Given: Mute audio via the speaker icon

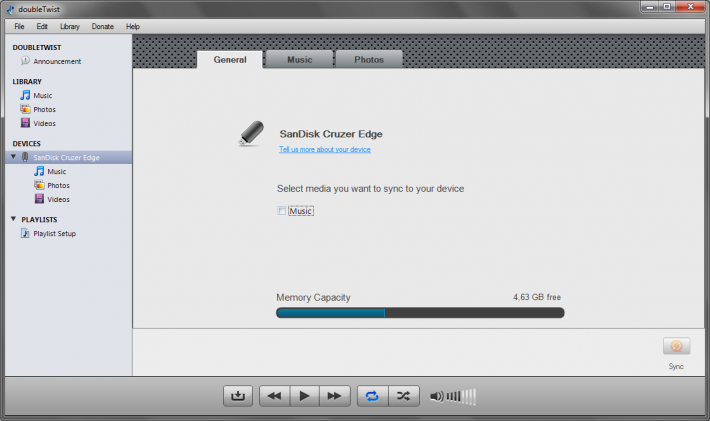Looking at the screenshot, I should (x=437, y=397).
